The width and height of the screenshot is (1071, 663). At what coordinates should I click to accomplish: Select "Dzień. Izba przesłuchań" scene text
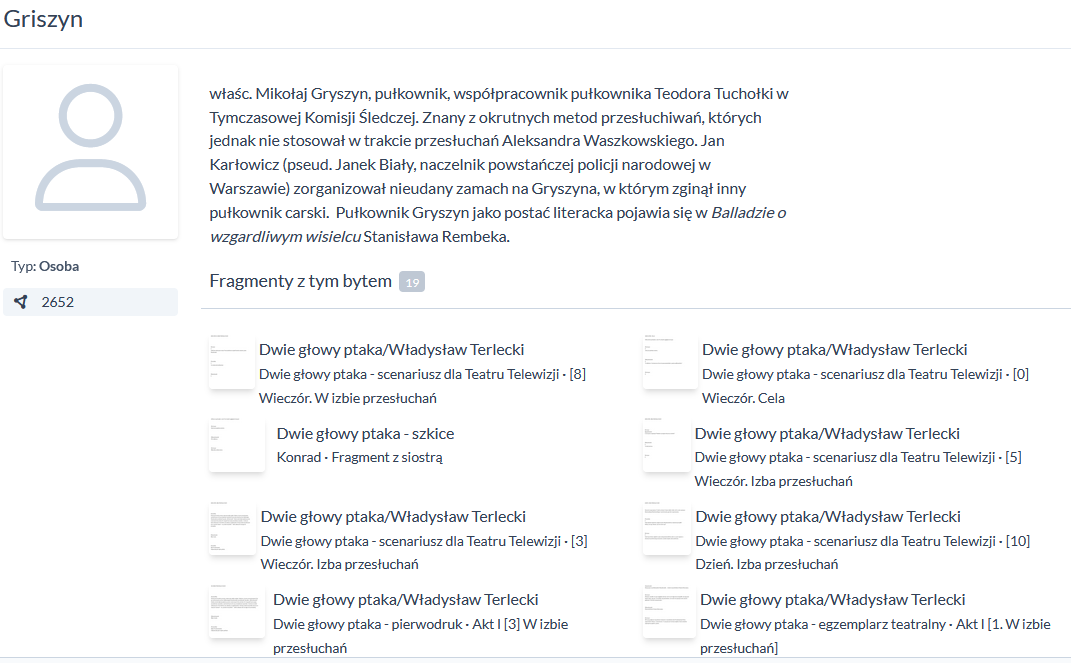766,564
